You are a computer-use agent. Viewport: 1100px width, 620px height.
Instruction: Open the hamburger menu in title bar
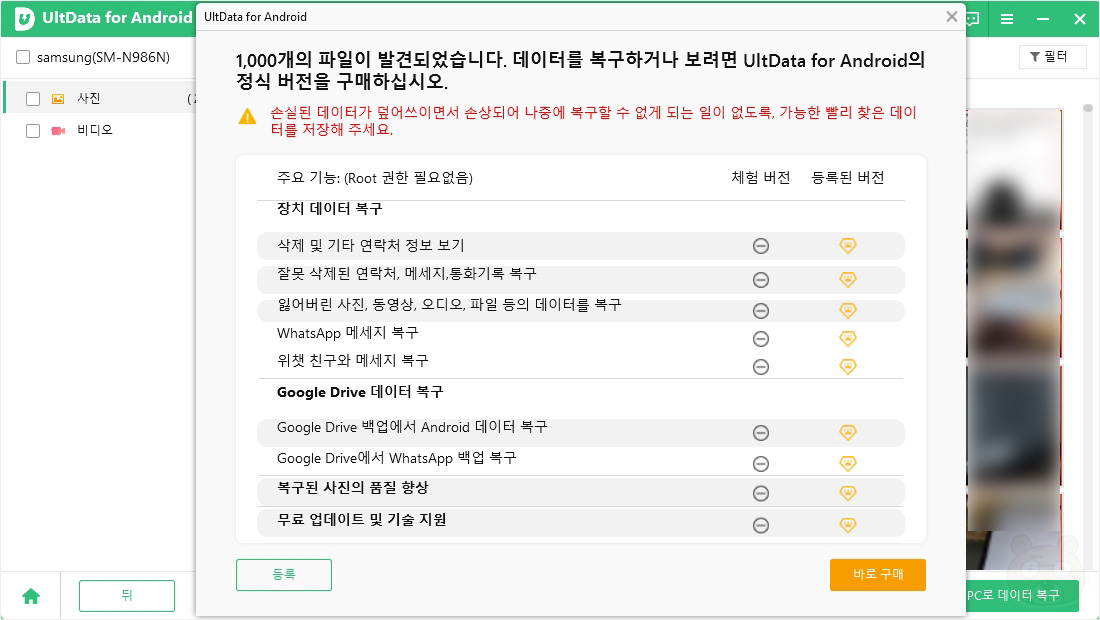point(1007,19)
